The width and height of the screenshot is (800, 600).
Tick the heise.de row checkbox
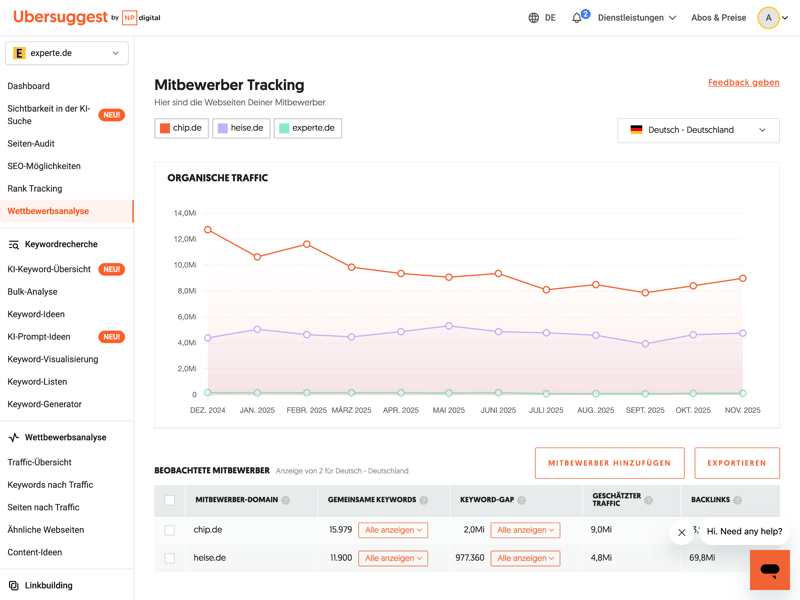coord(170,558)
